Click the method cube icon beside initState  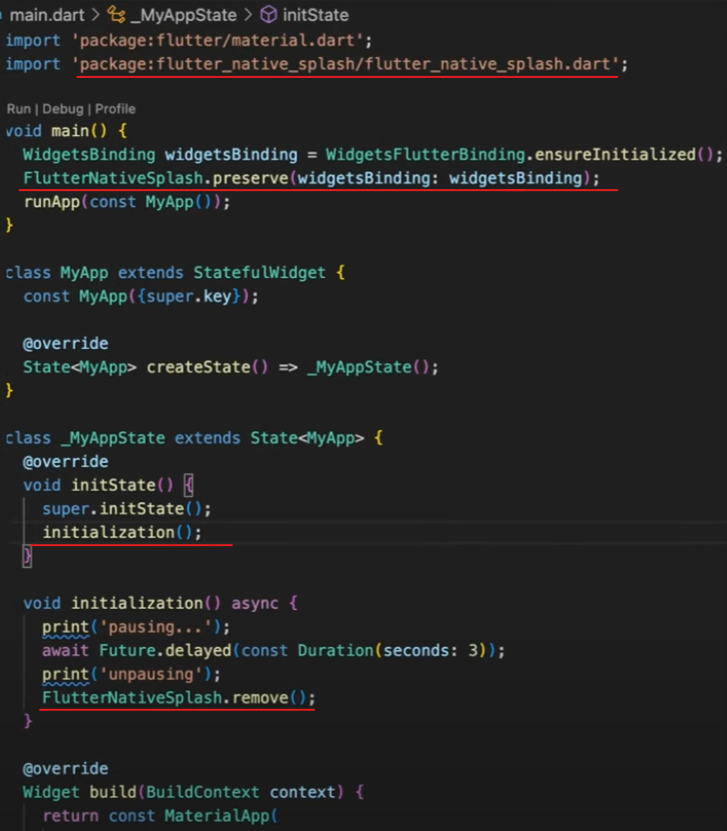pos(269,15)
